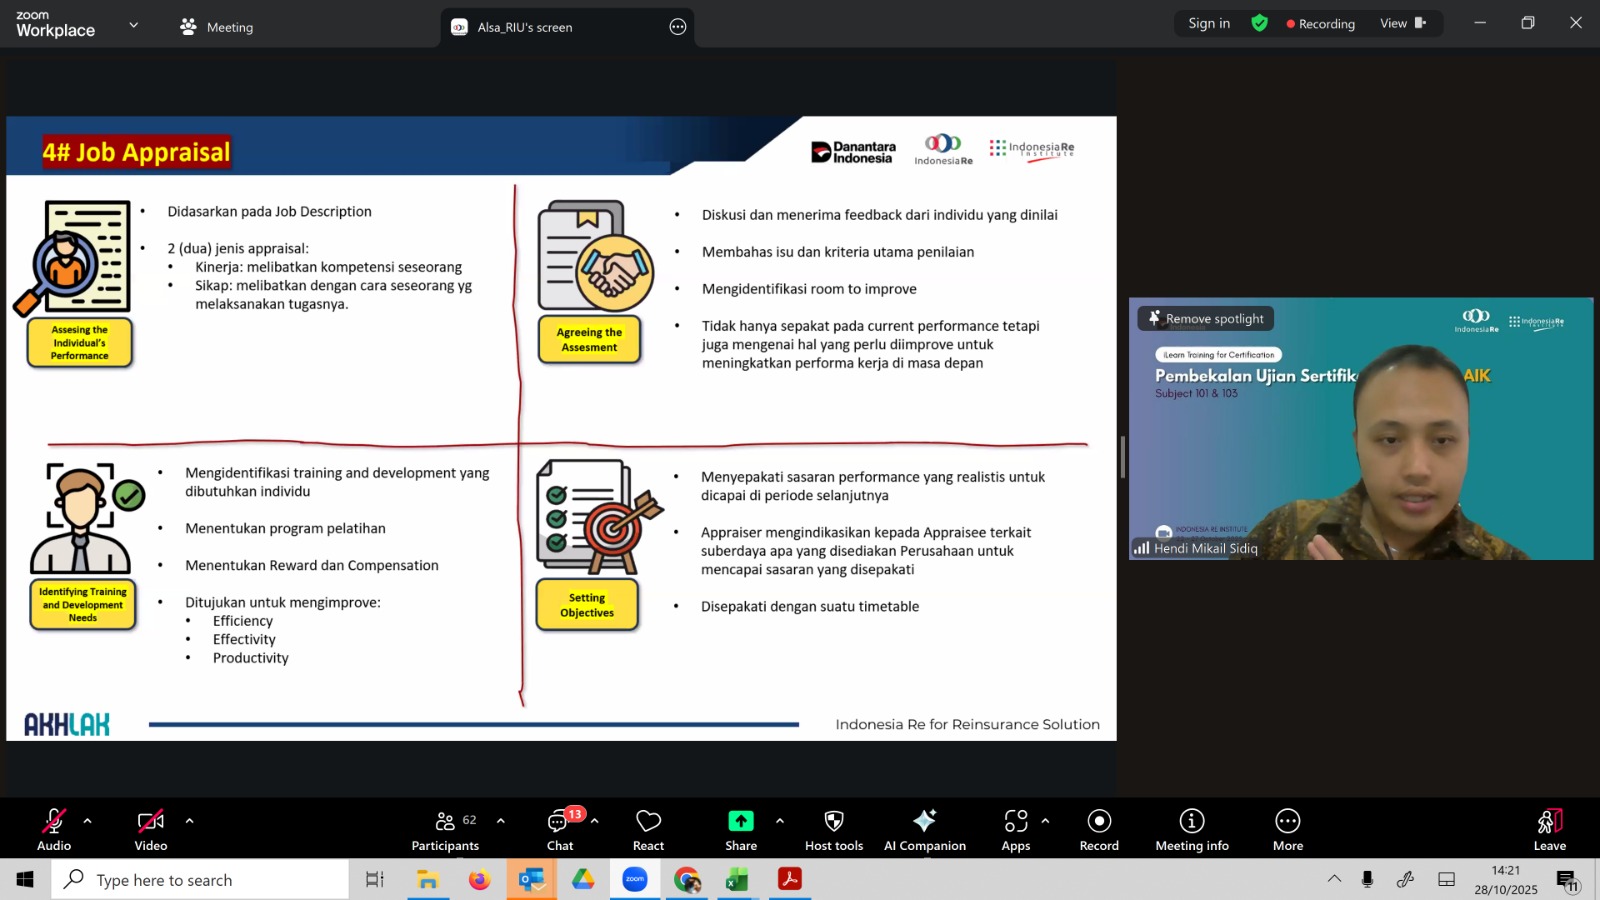This screenshot has height=900, width=1600.
Task: Open the React emoji menu
Action: click(648, 829)
